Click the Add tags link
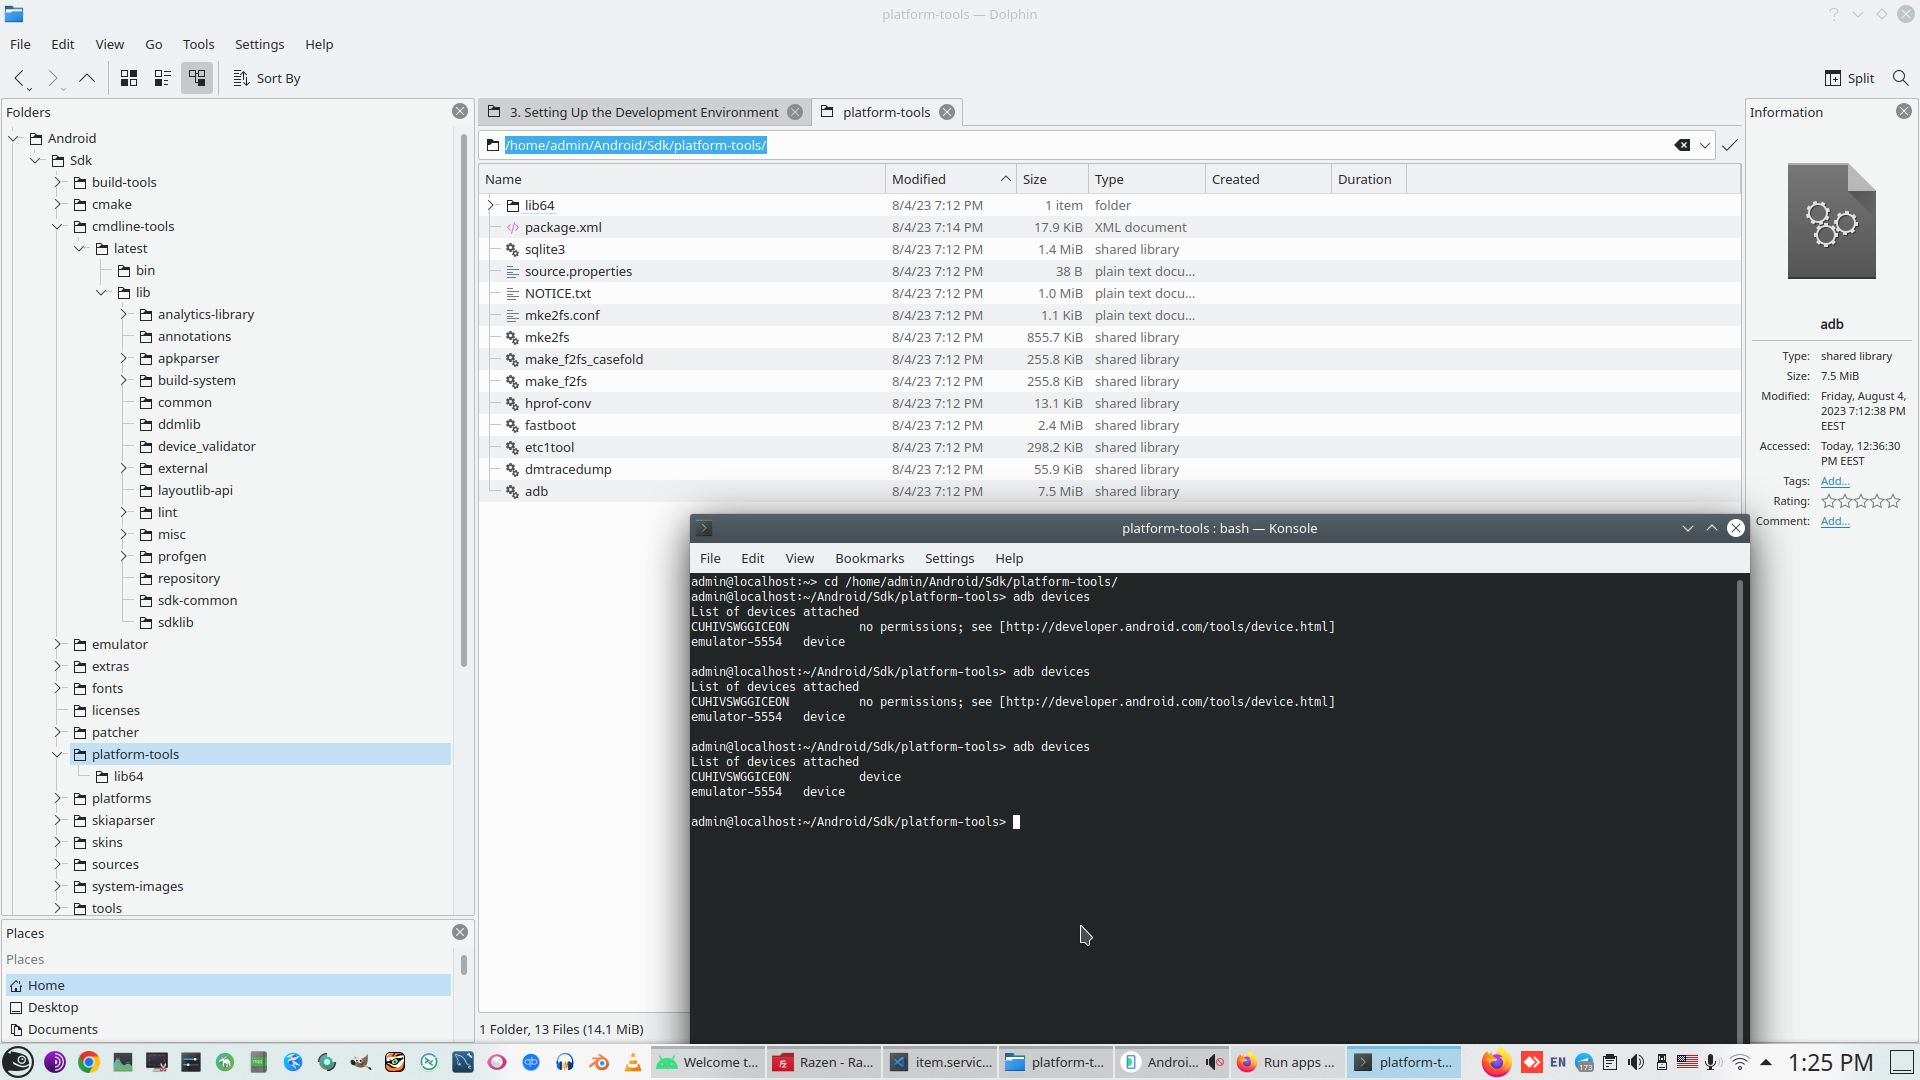 coord(1834,481)
